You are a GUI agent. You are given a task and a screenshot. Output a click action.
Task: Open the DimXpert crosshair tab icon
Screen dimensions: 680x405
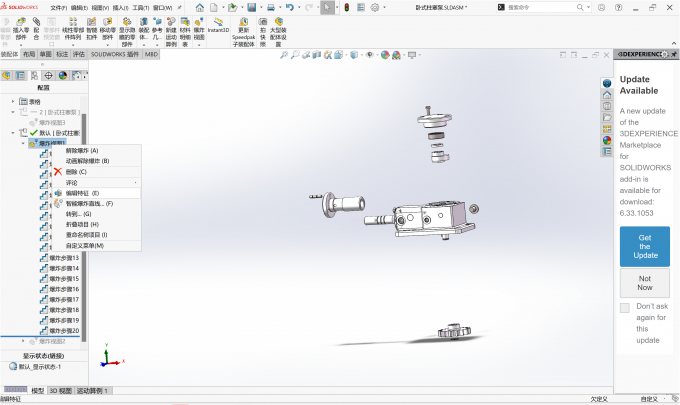click(49, 75)
